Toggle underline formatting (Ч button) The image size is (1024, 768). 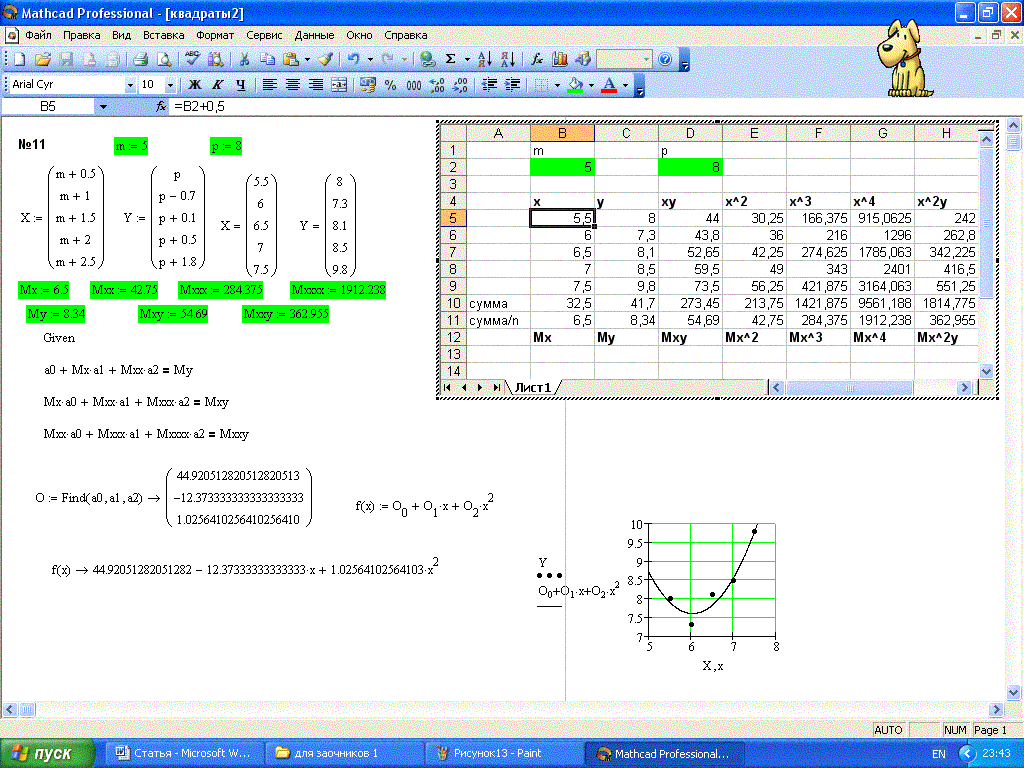241,85
